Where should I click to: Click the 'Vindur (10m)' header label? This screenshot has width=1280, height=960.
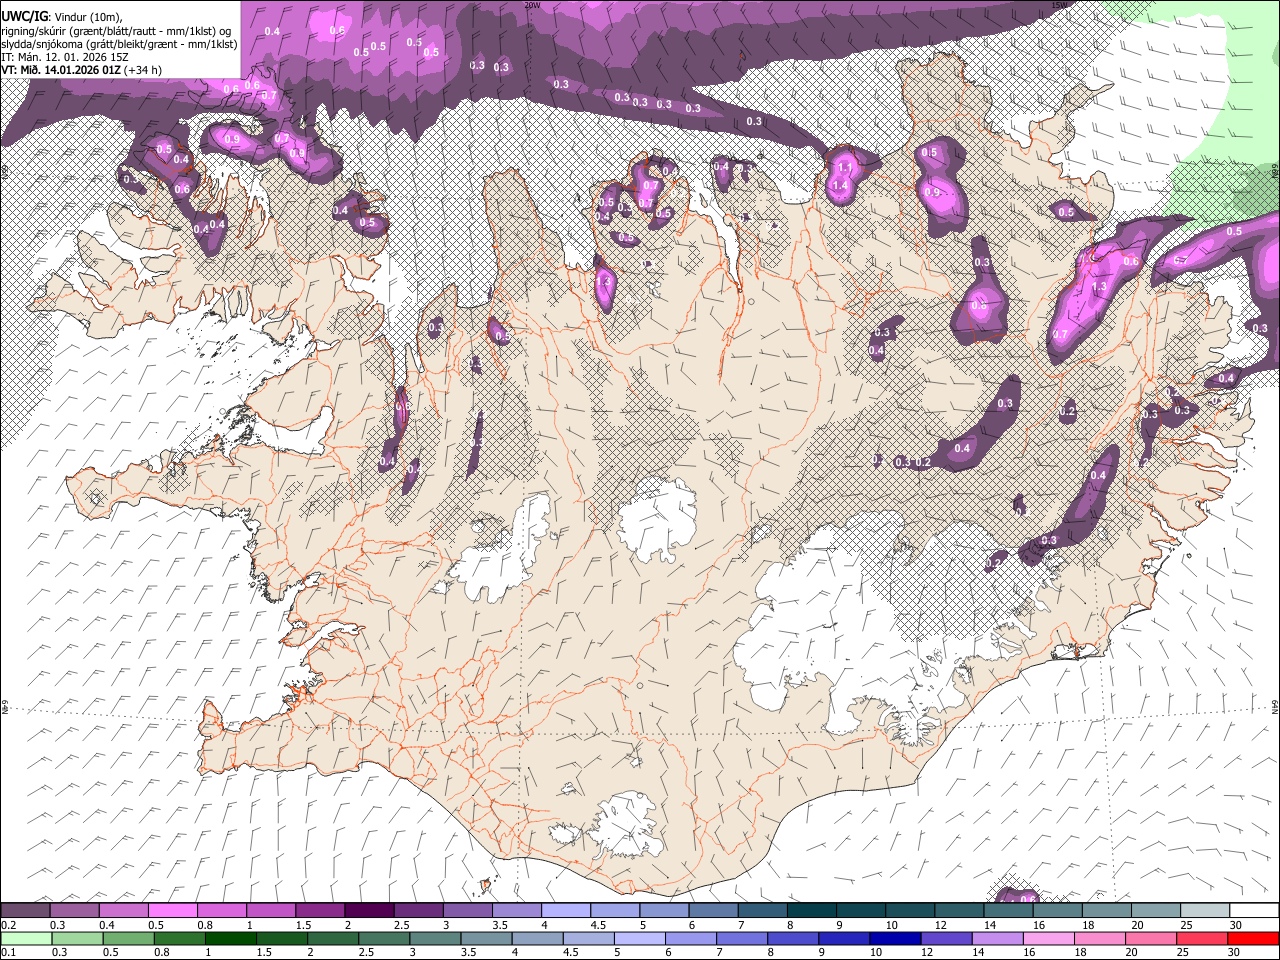click(87, 16)
